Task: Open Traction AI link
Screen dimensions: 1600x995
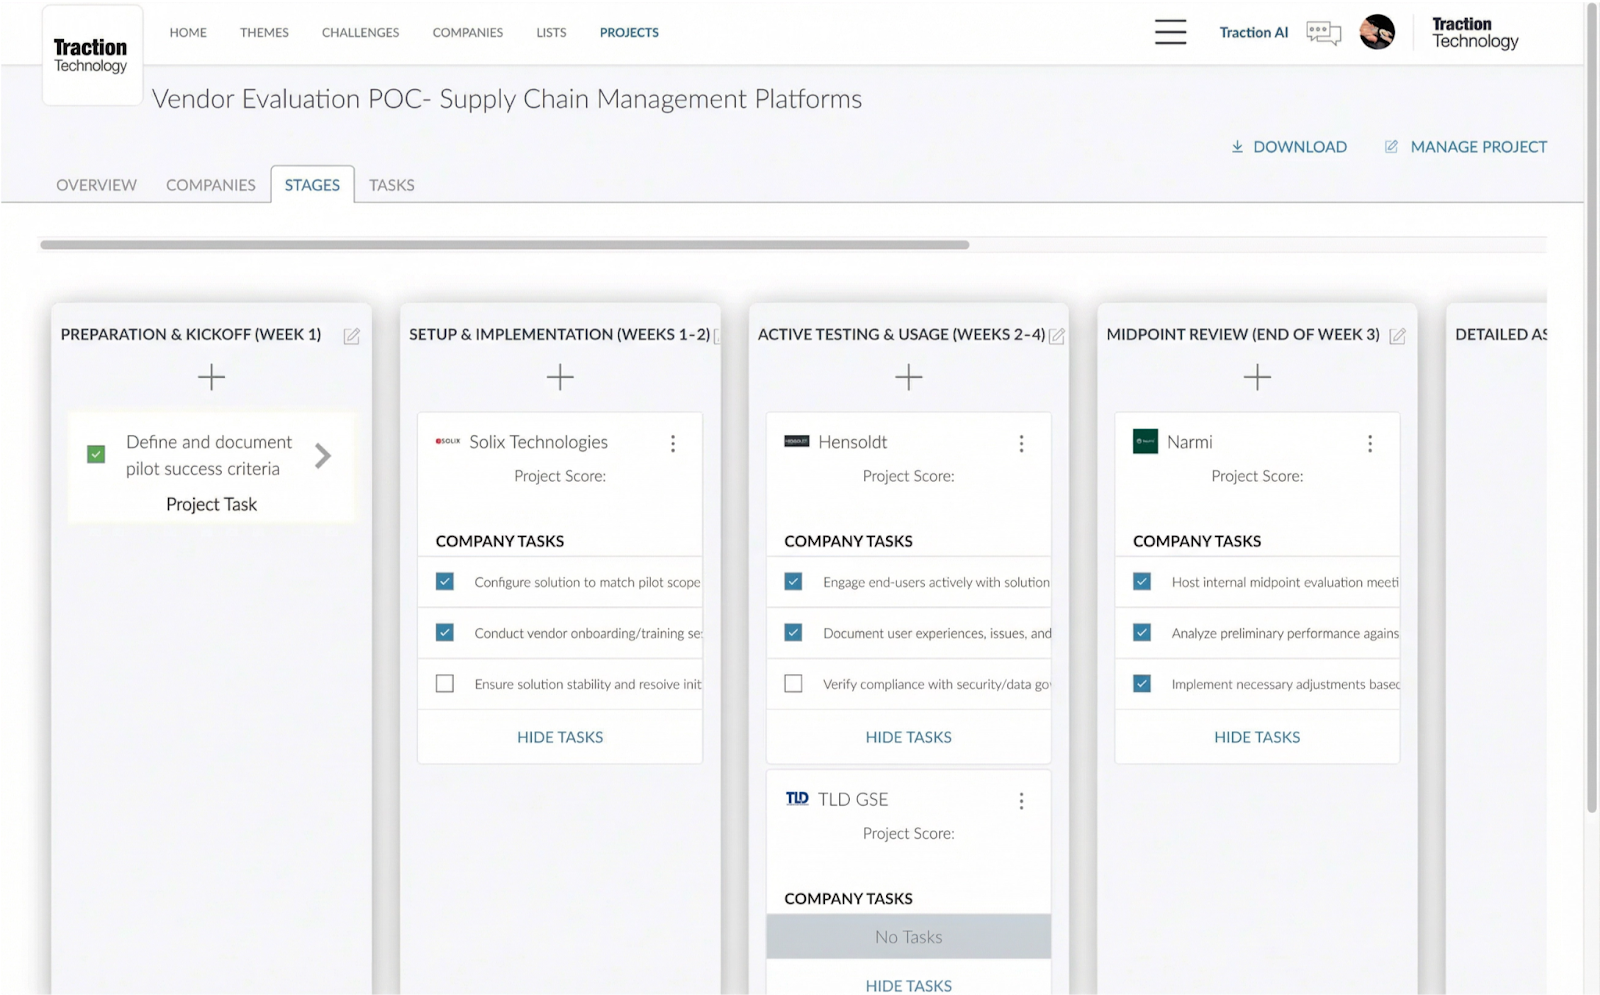Action: [1254, 32]
